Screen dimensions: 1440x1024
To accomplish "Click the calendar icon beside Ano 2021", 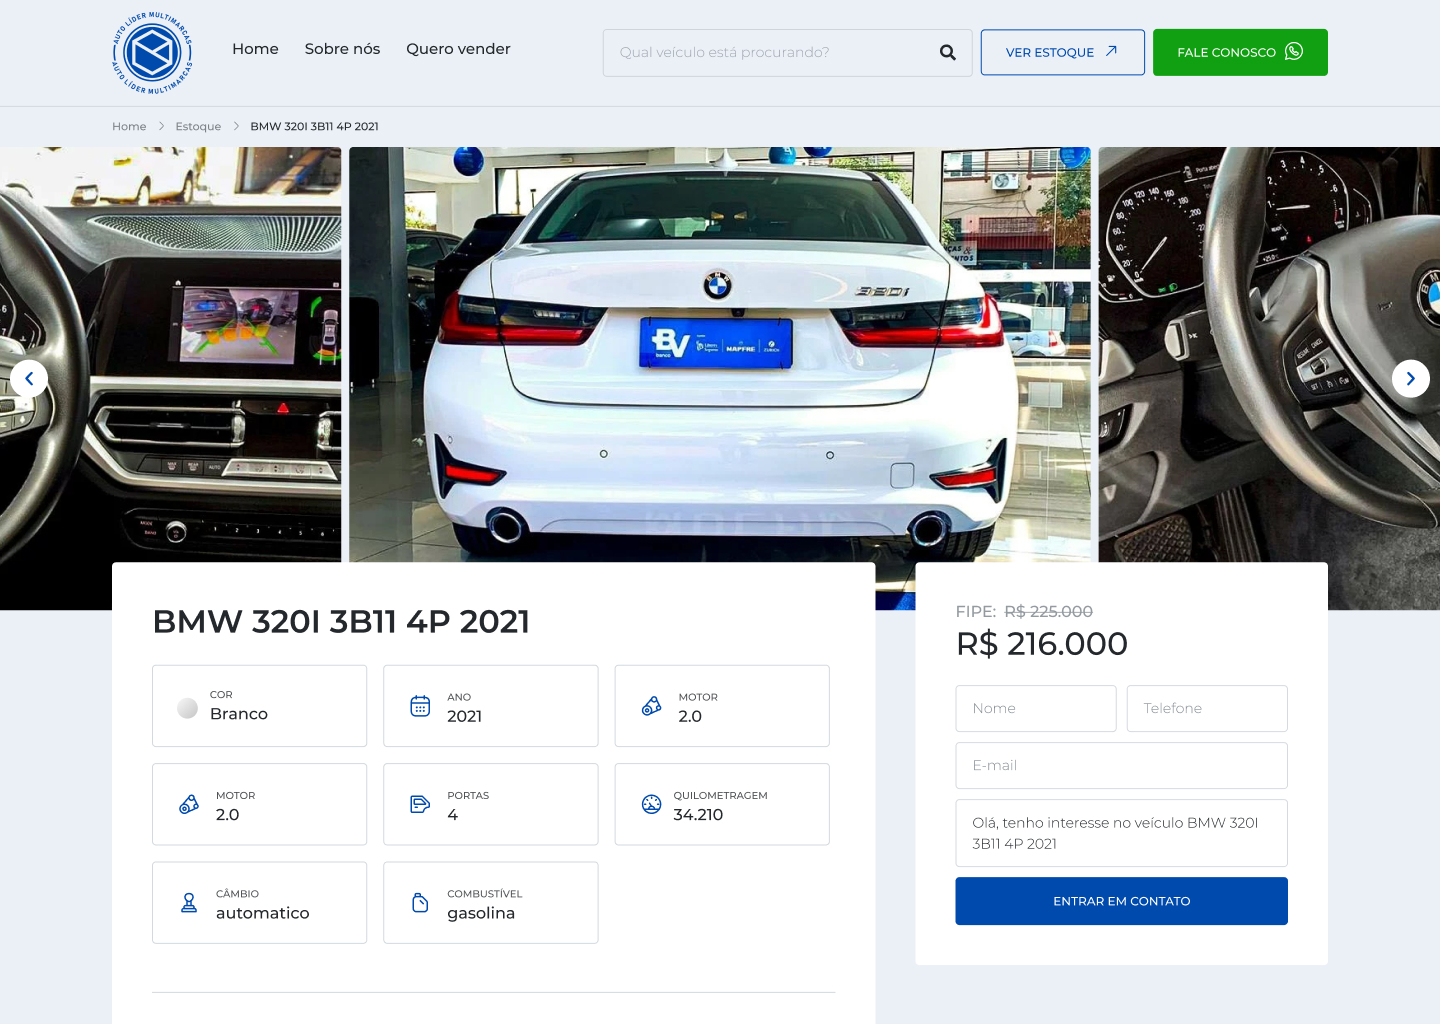I will point(420,706).
